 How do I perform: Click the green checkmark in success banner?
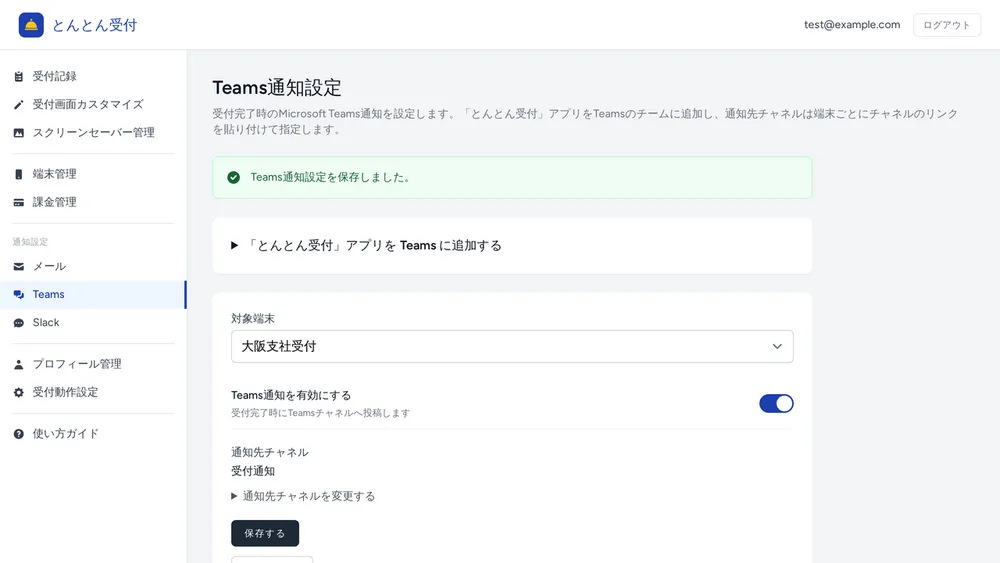(x=233, y=177)
